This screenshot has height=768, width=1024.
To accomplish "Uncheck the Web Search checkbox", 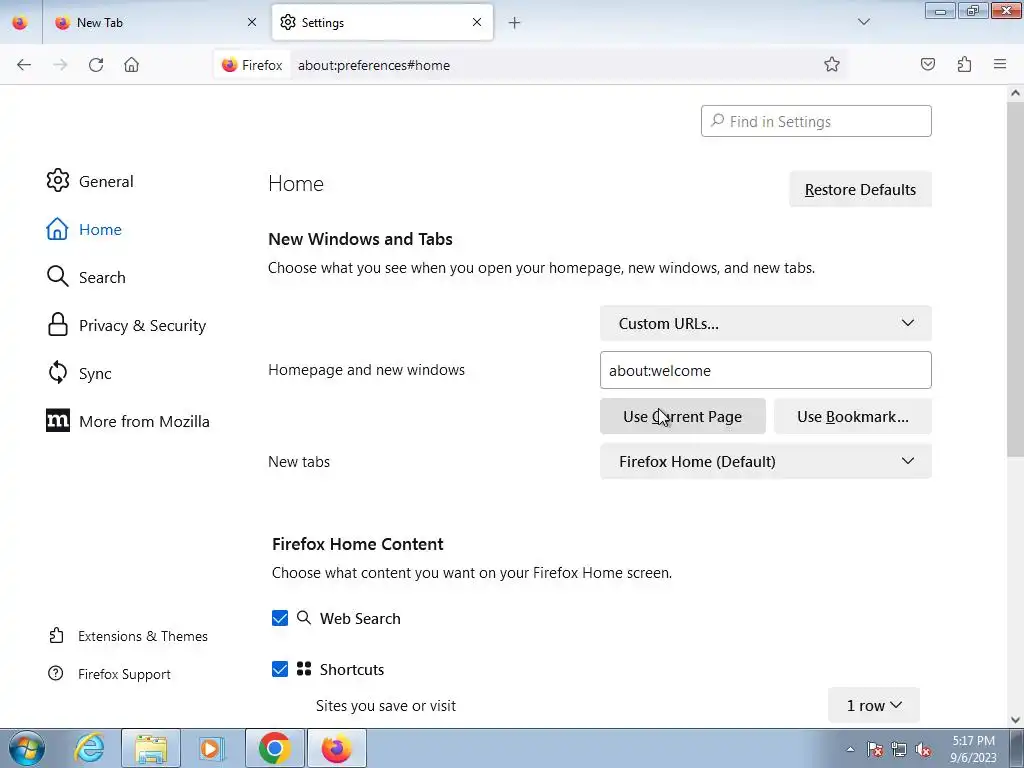I will click(280, 618).
